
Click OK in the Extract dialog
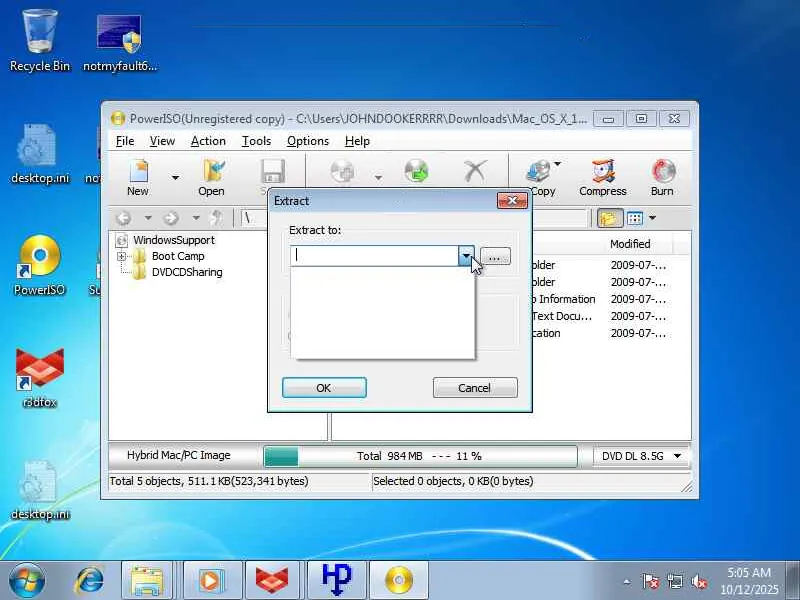(x=324, y=388)
